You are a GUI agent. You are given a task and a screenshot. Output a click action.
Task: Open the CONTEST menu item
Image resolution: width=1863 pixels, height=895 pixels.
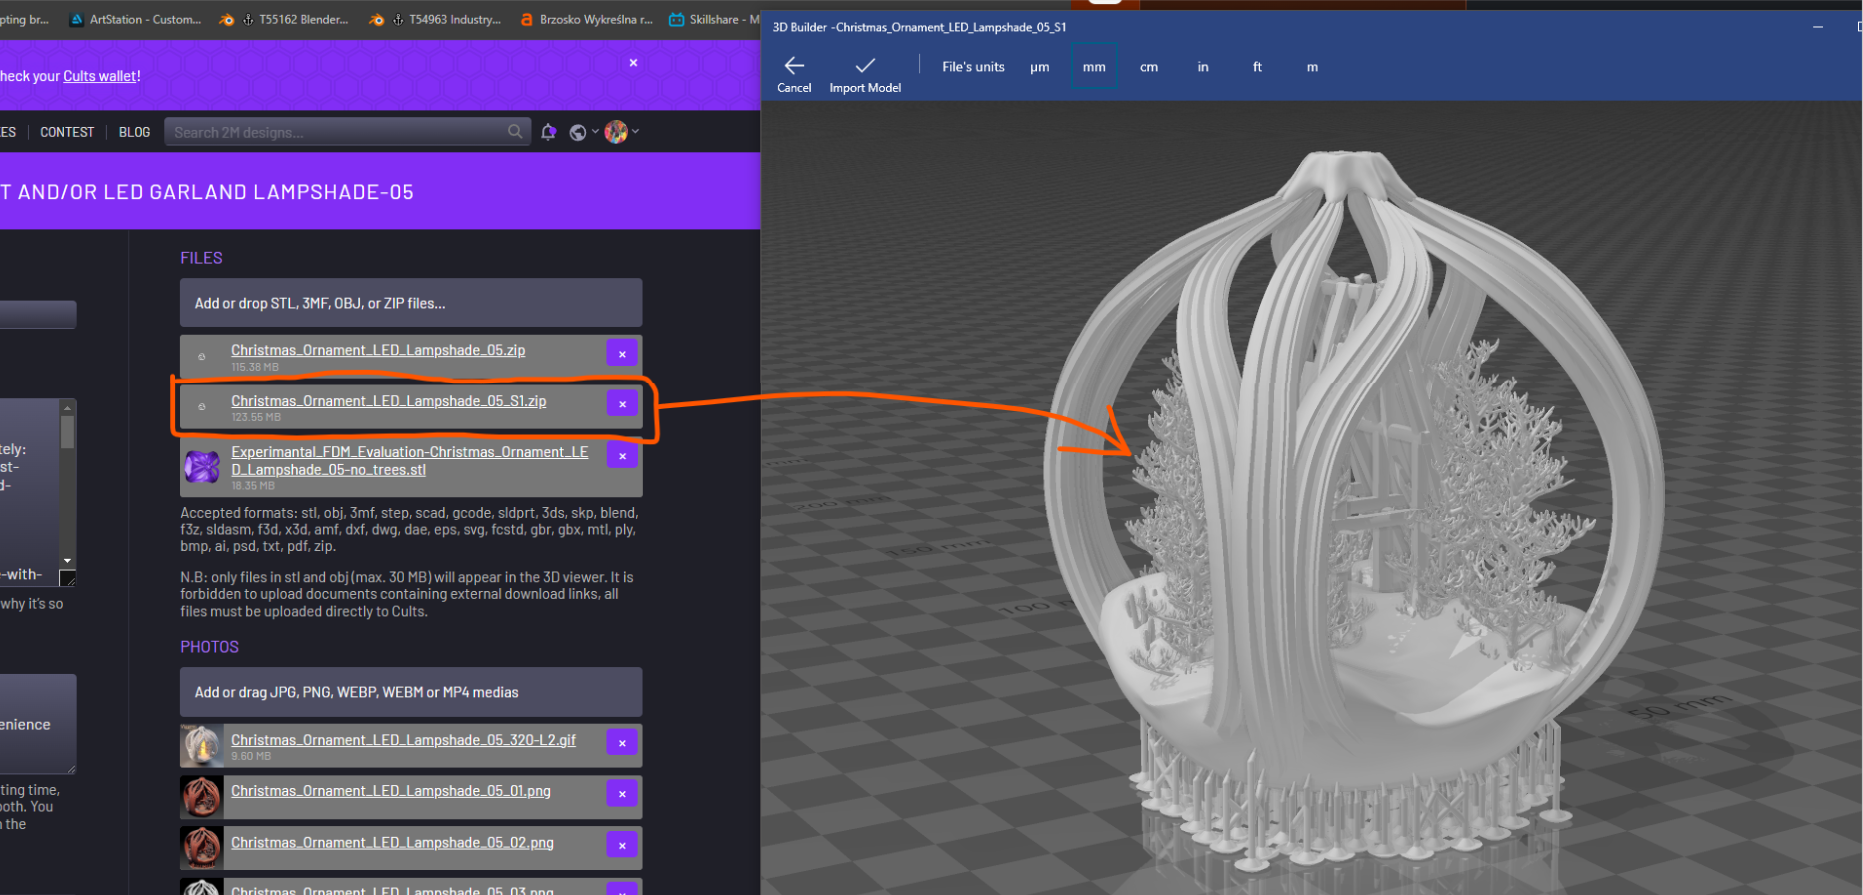tap(67, 132)
